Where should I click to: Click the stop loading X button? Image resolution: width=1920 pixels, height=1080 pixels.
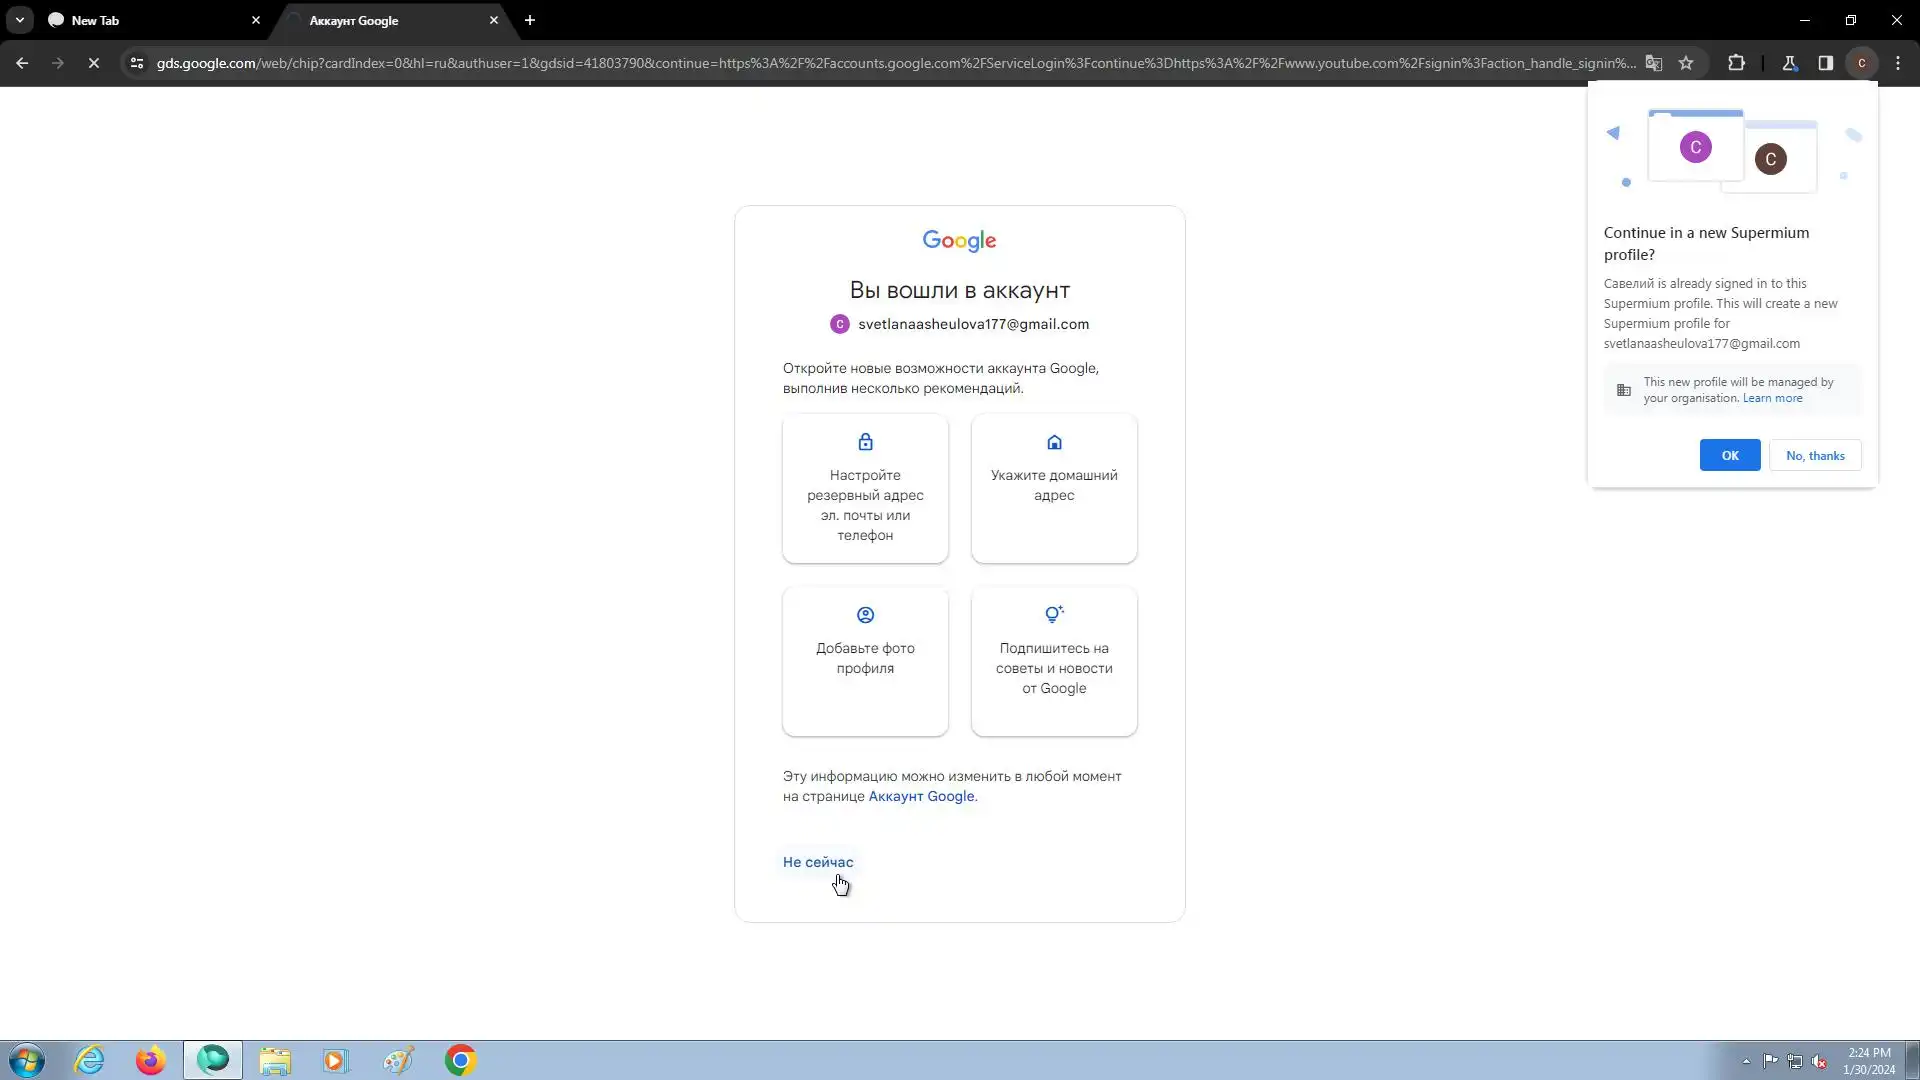pos(93,63)
